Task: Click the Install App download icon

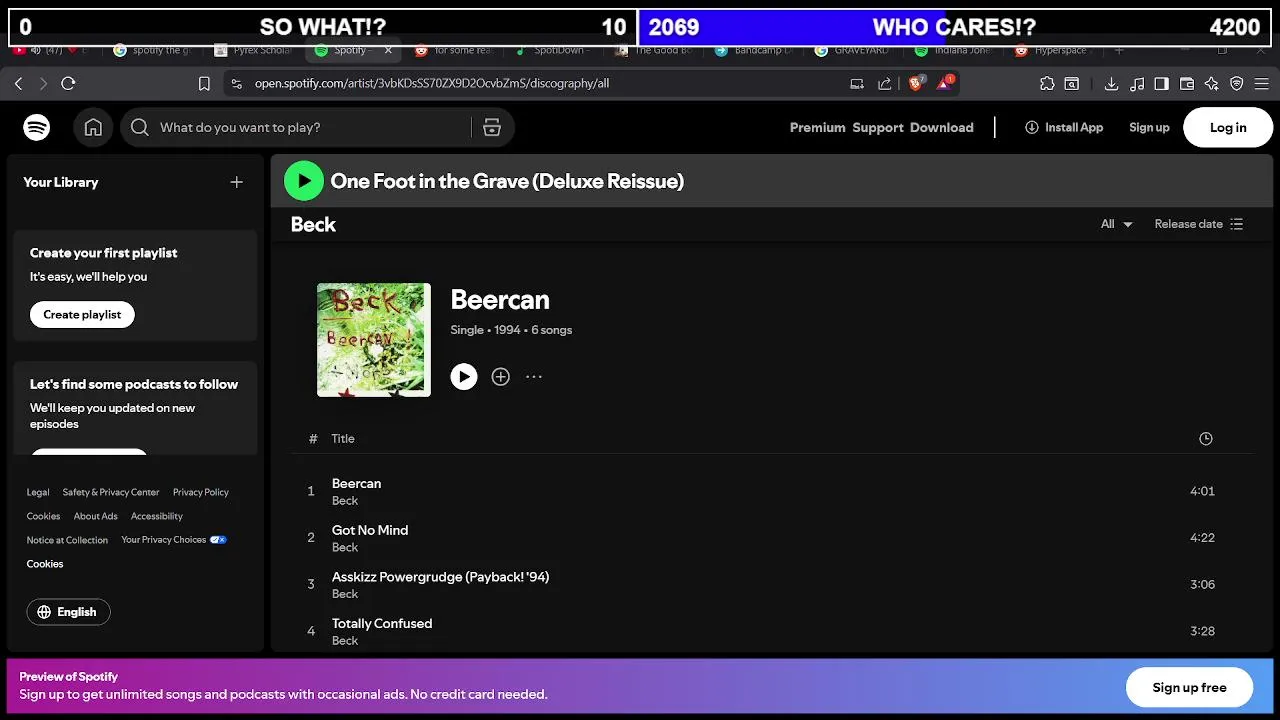Action: [1032, 127]
